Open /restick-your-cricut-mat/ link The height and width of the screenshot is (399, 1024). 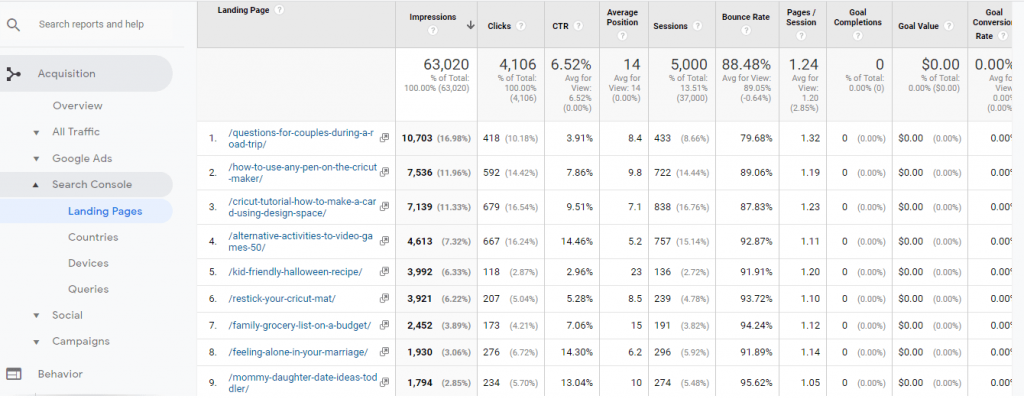click(x=282, y=298)
